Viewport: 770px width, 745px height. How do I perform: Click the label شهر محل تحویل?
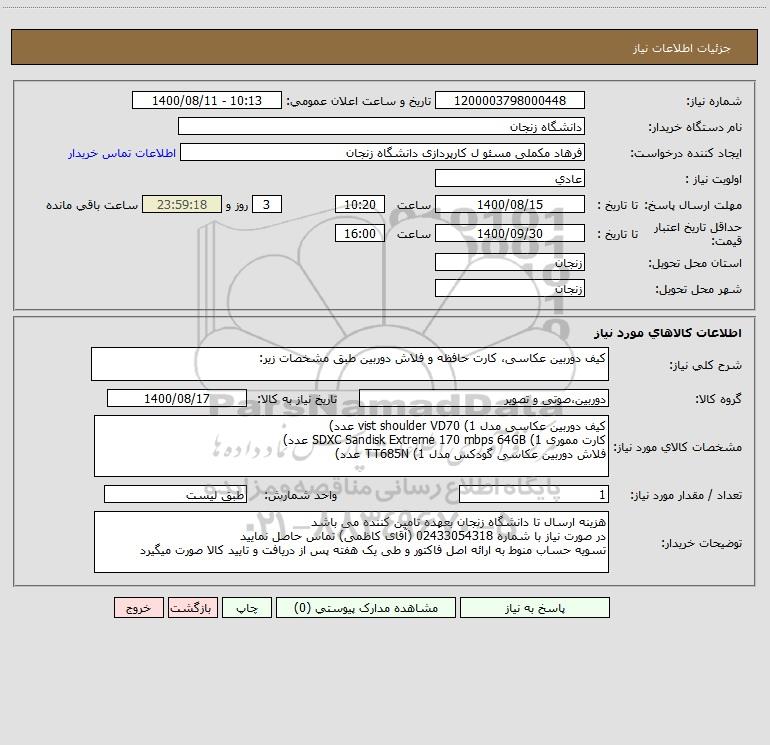pyautogui.click(x=698, y=290)
